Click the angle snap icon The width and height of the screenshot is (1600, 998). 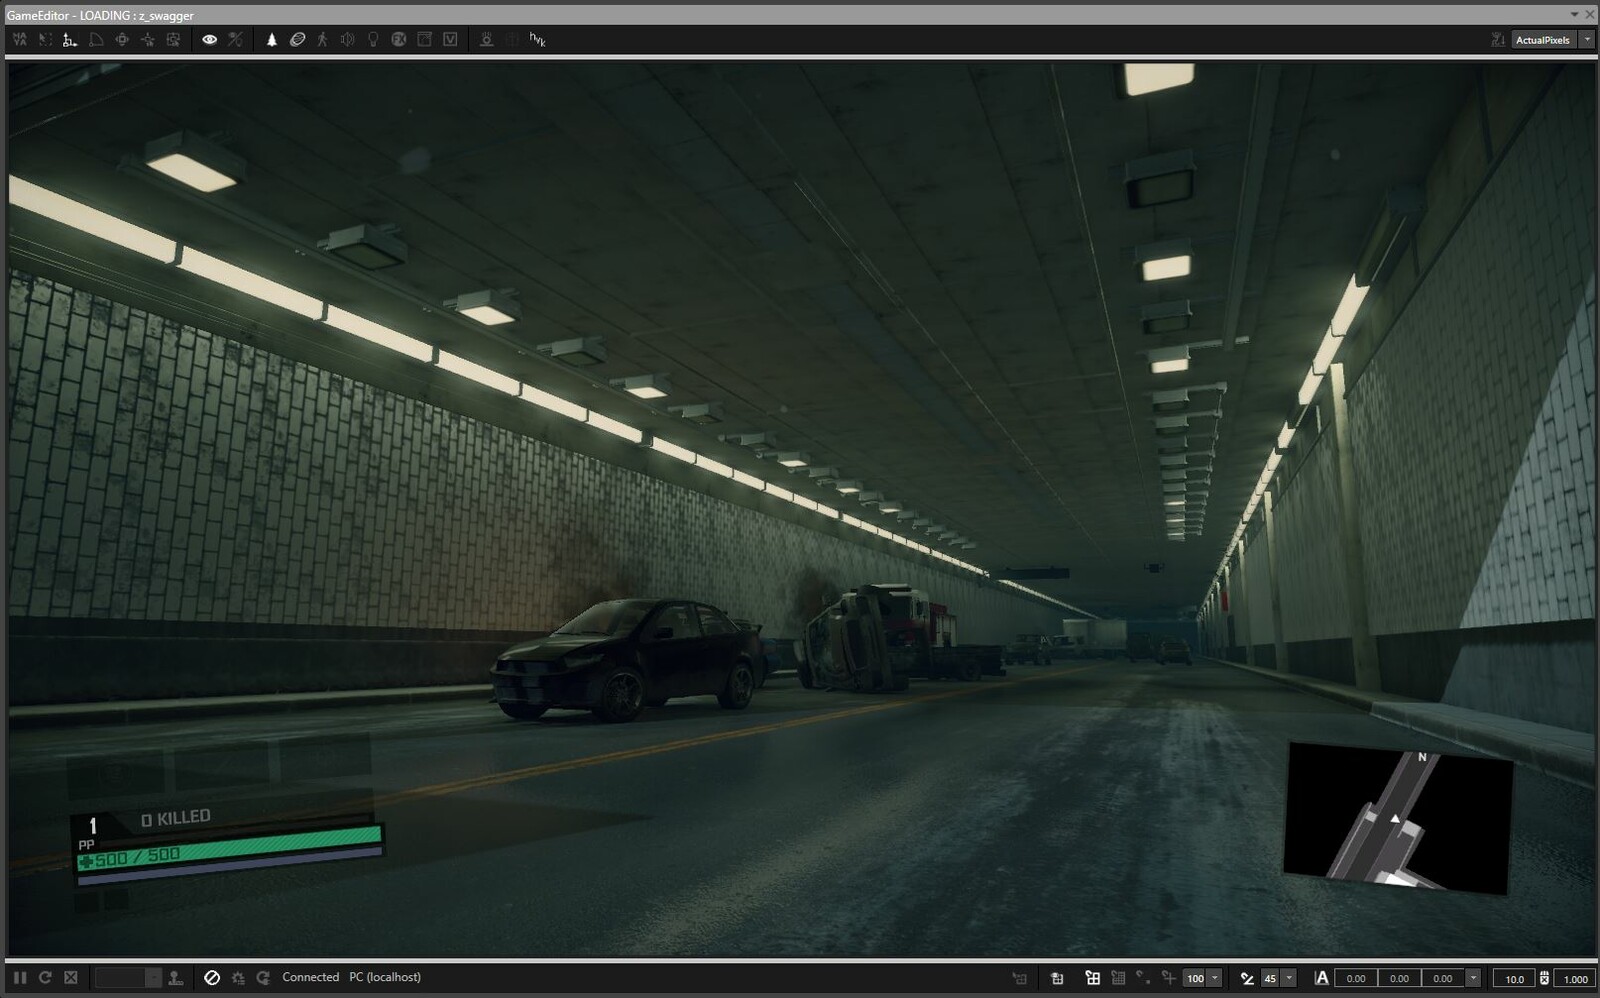(1247, 978)
